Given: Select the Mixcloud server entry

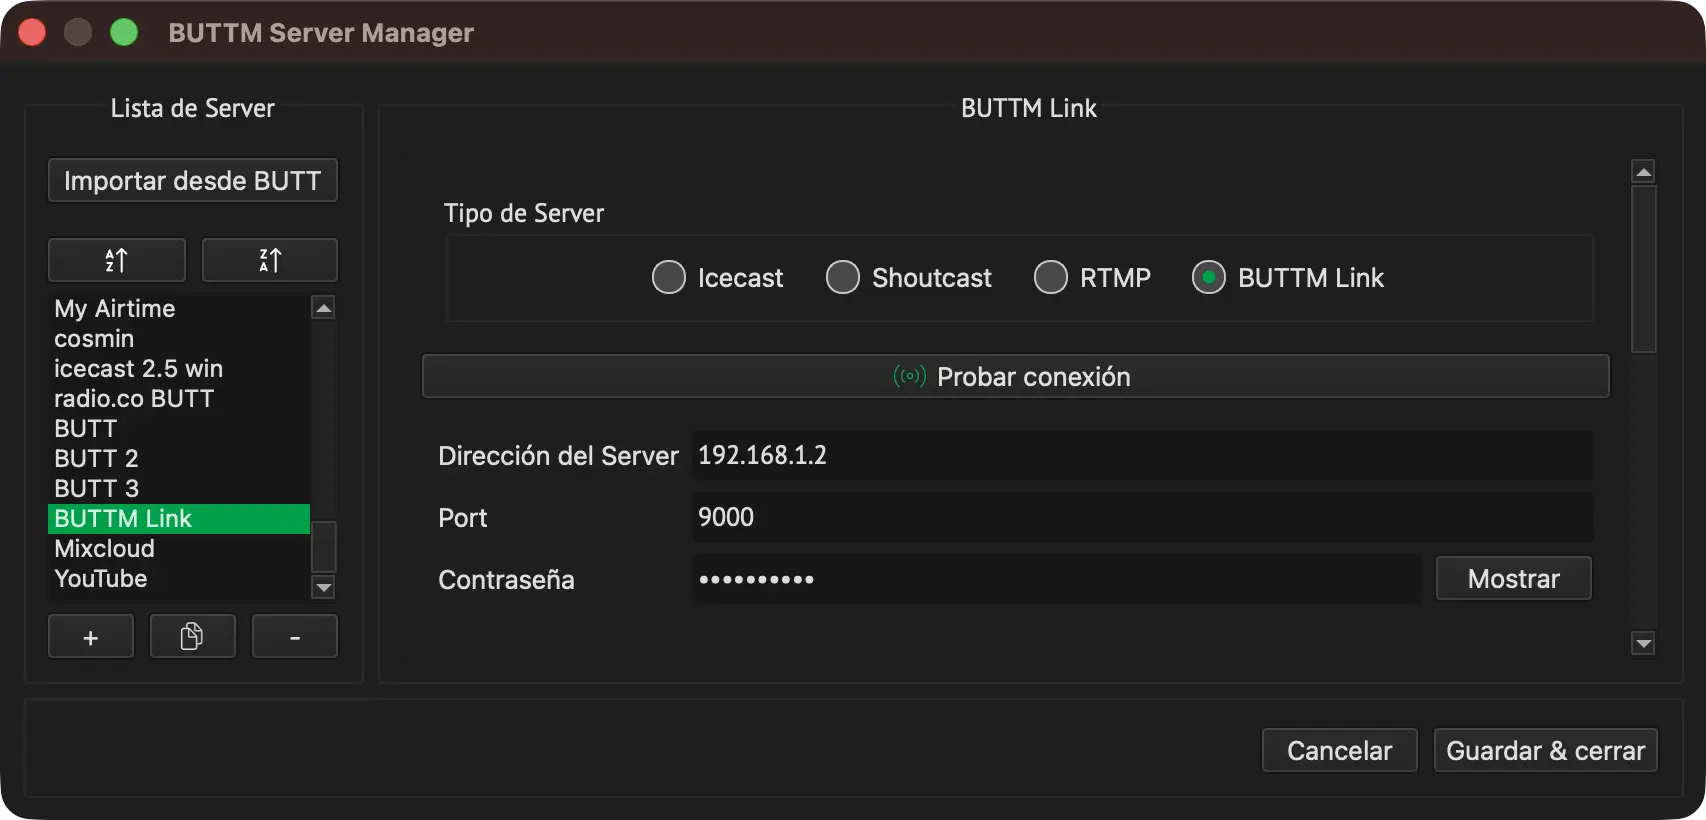Looking at the screenshot, I should click(179, 548).
